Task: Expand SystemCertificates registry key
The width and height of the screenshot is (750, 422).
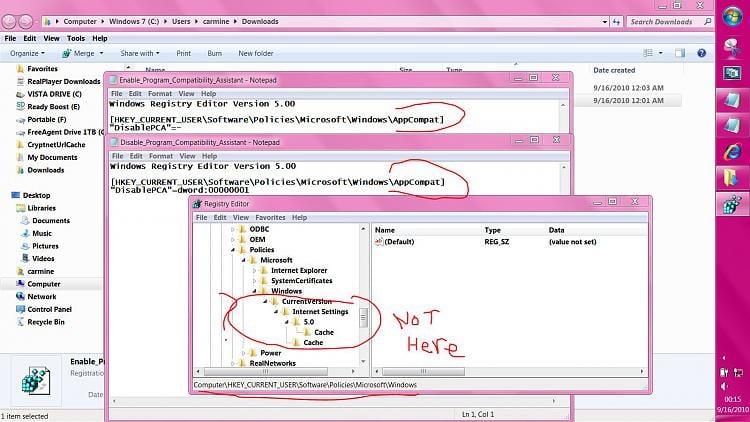Action: tap(254, 281)
